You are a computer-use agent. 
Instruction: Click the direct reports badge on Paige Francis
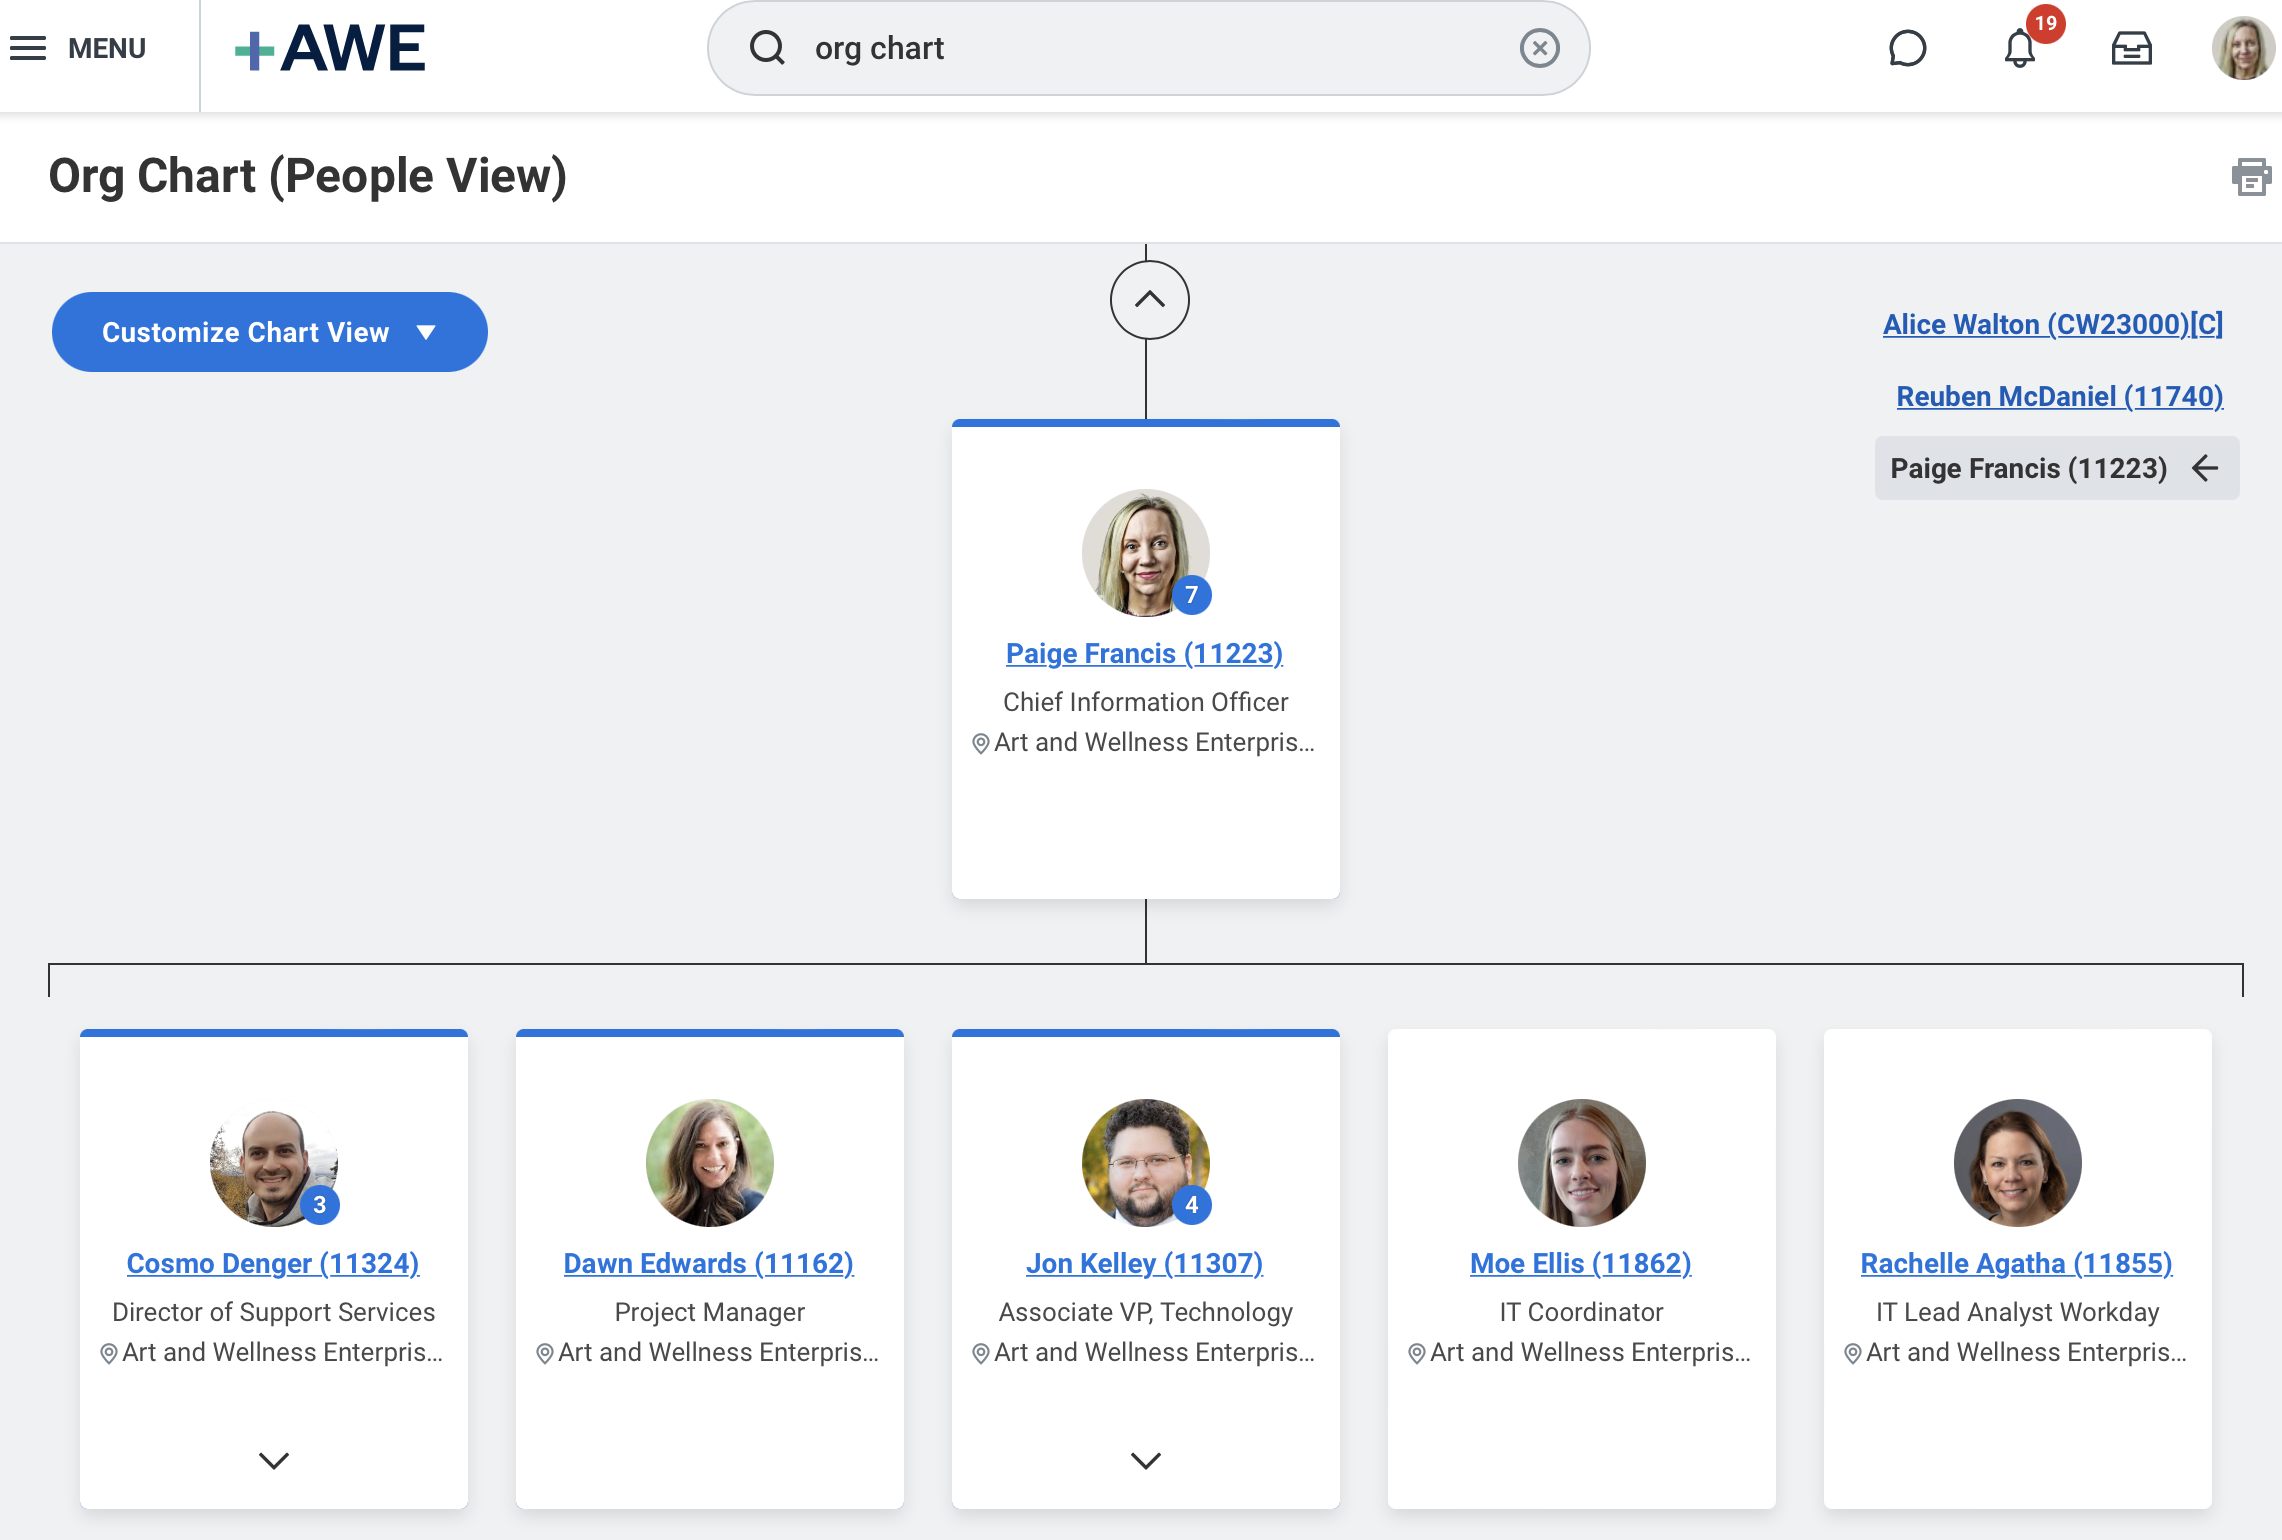(1193, 593)
